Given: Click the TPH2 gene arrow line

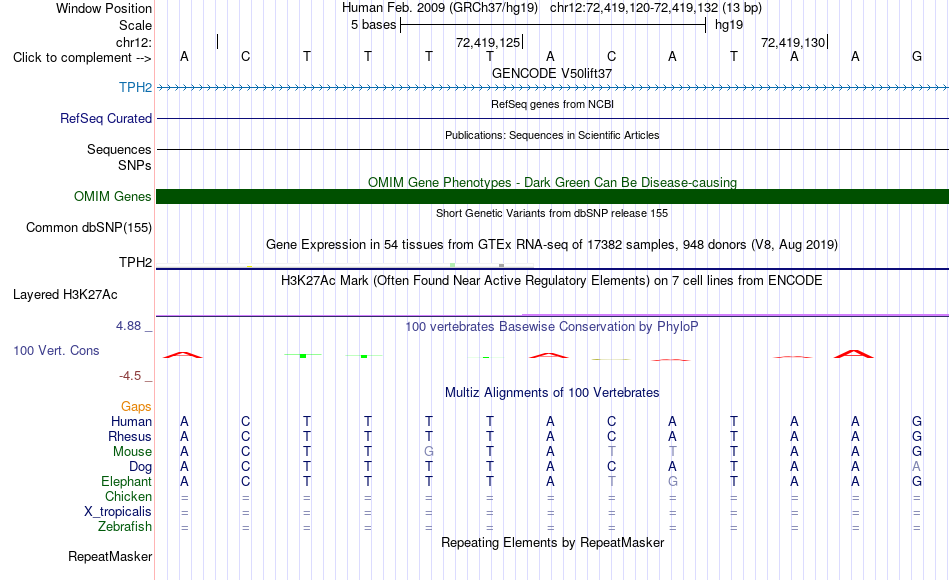Looking at the screenshot, I should coord(552,88).
